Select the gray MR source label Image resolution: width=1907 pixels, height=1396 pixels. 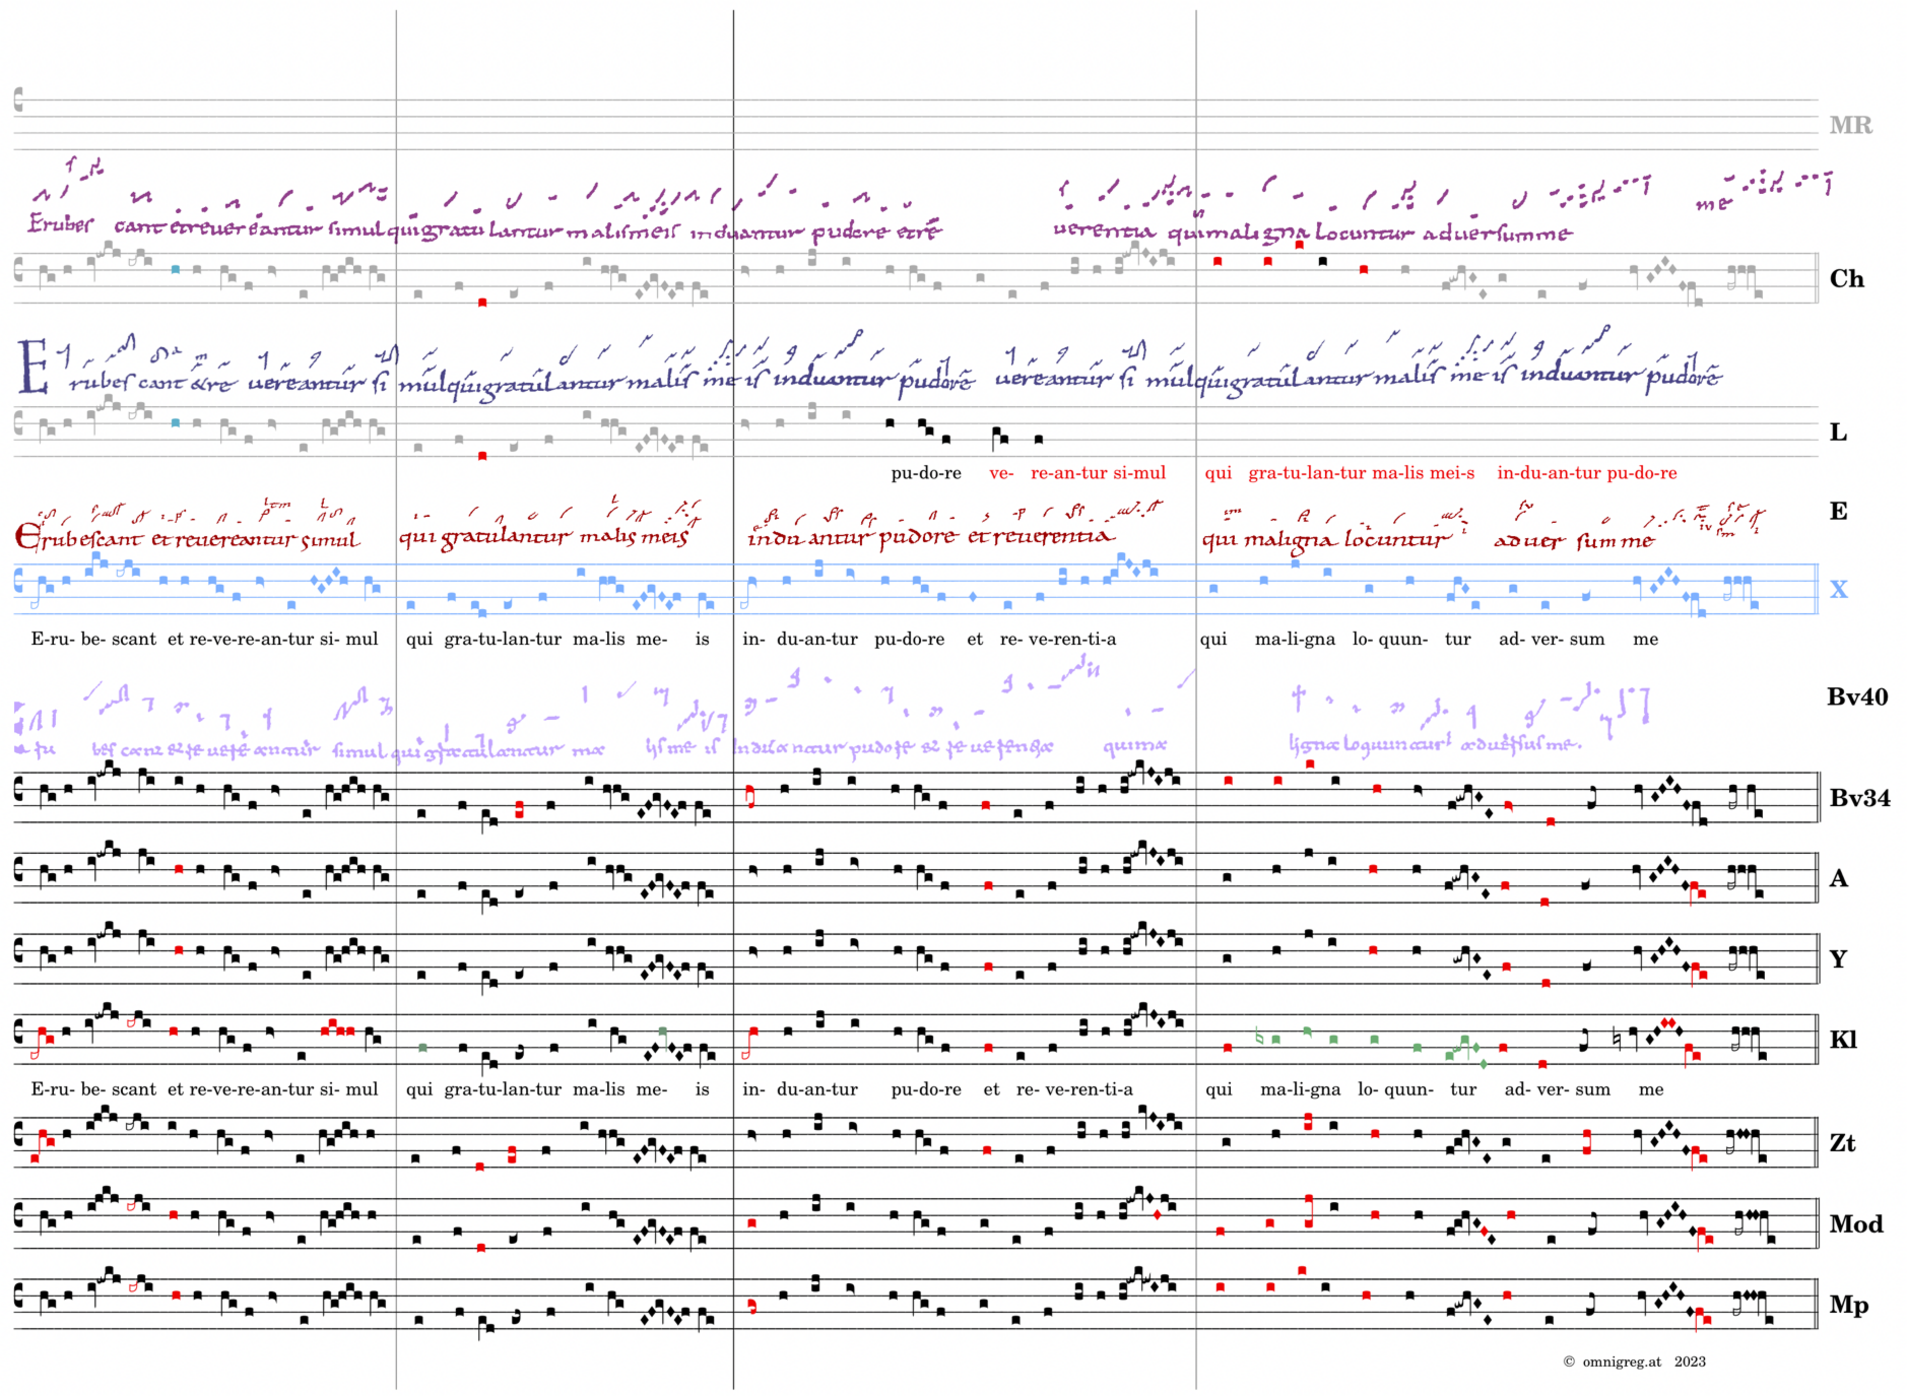(x=1850, y=125)
